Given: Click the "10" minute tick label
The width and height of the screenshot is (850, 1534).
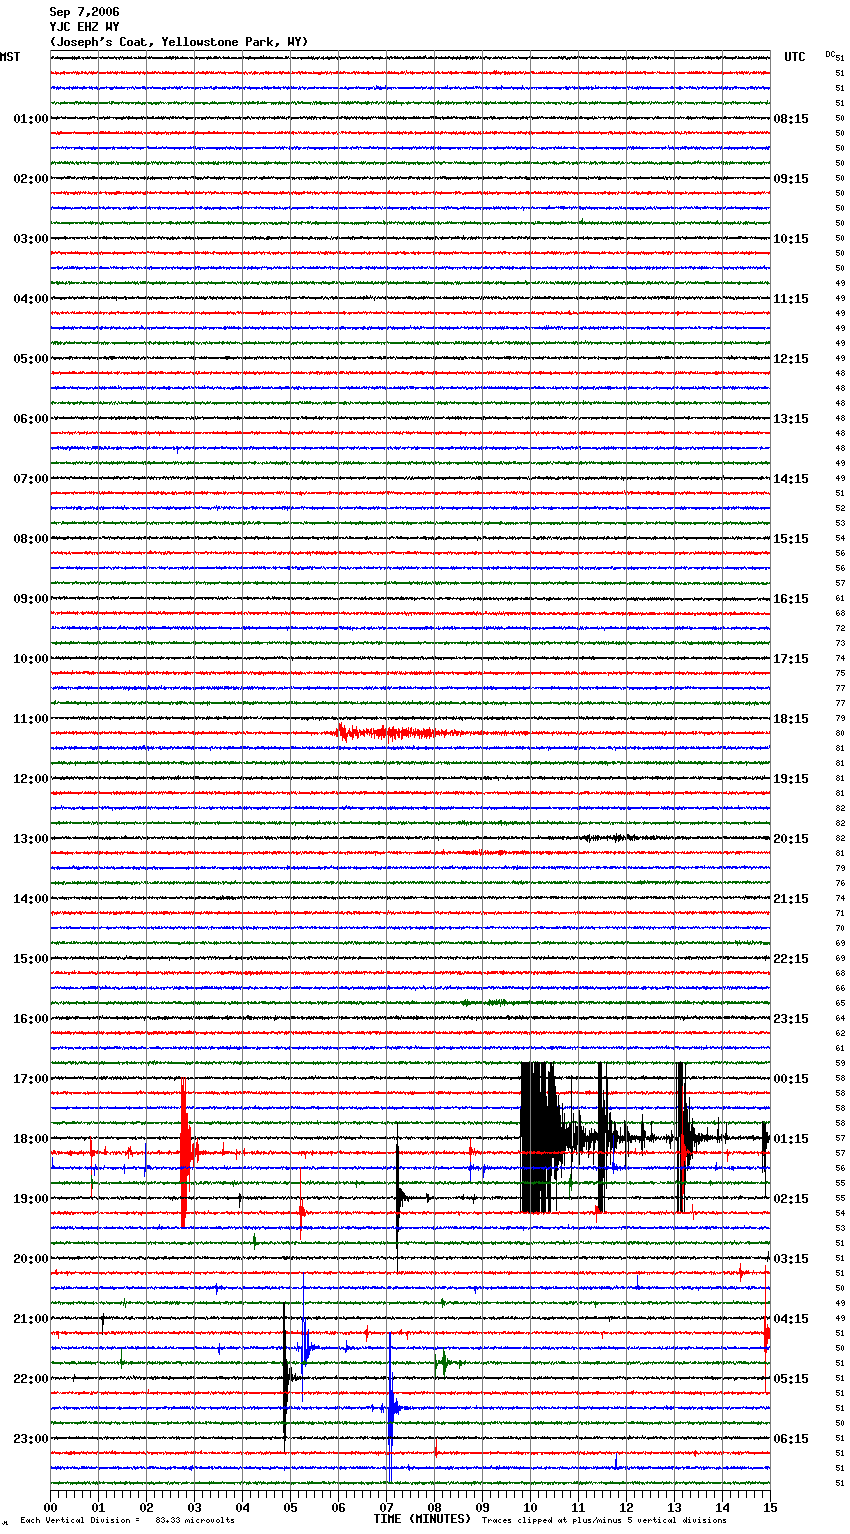Looking at the screenshot, I should coord(530,1507).
